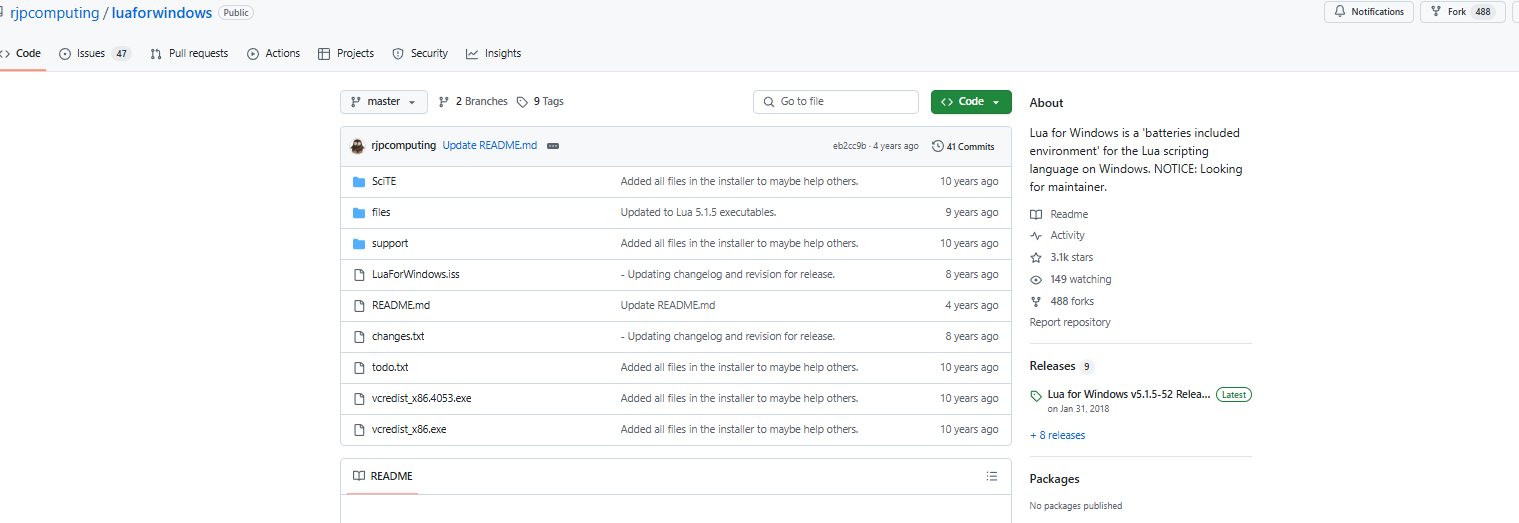Open Lua for Windows v5.1.5-52 release

[1129, 395]
